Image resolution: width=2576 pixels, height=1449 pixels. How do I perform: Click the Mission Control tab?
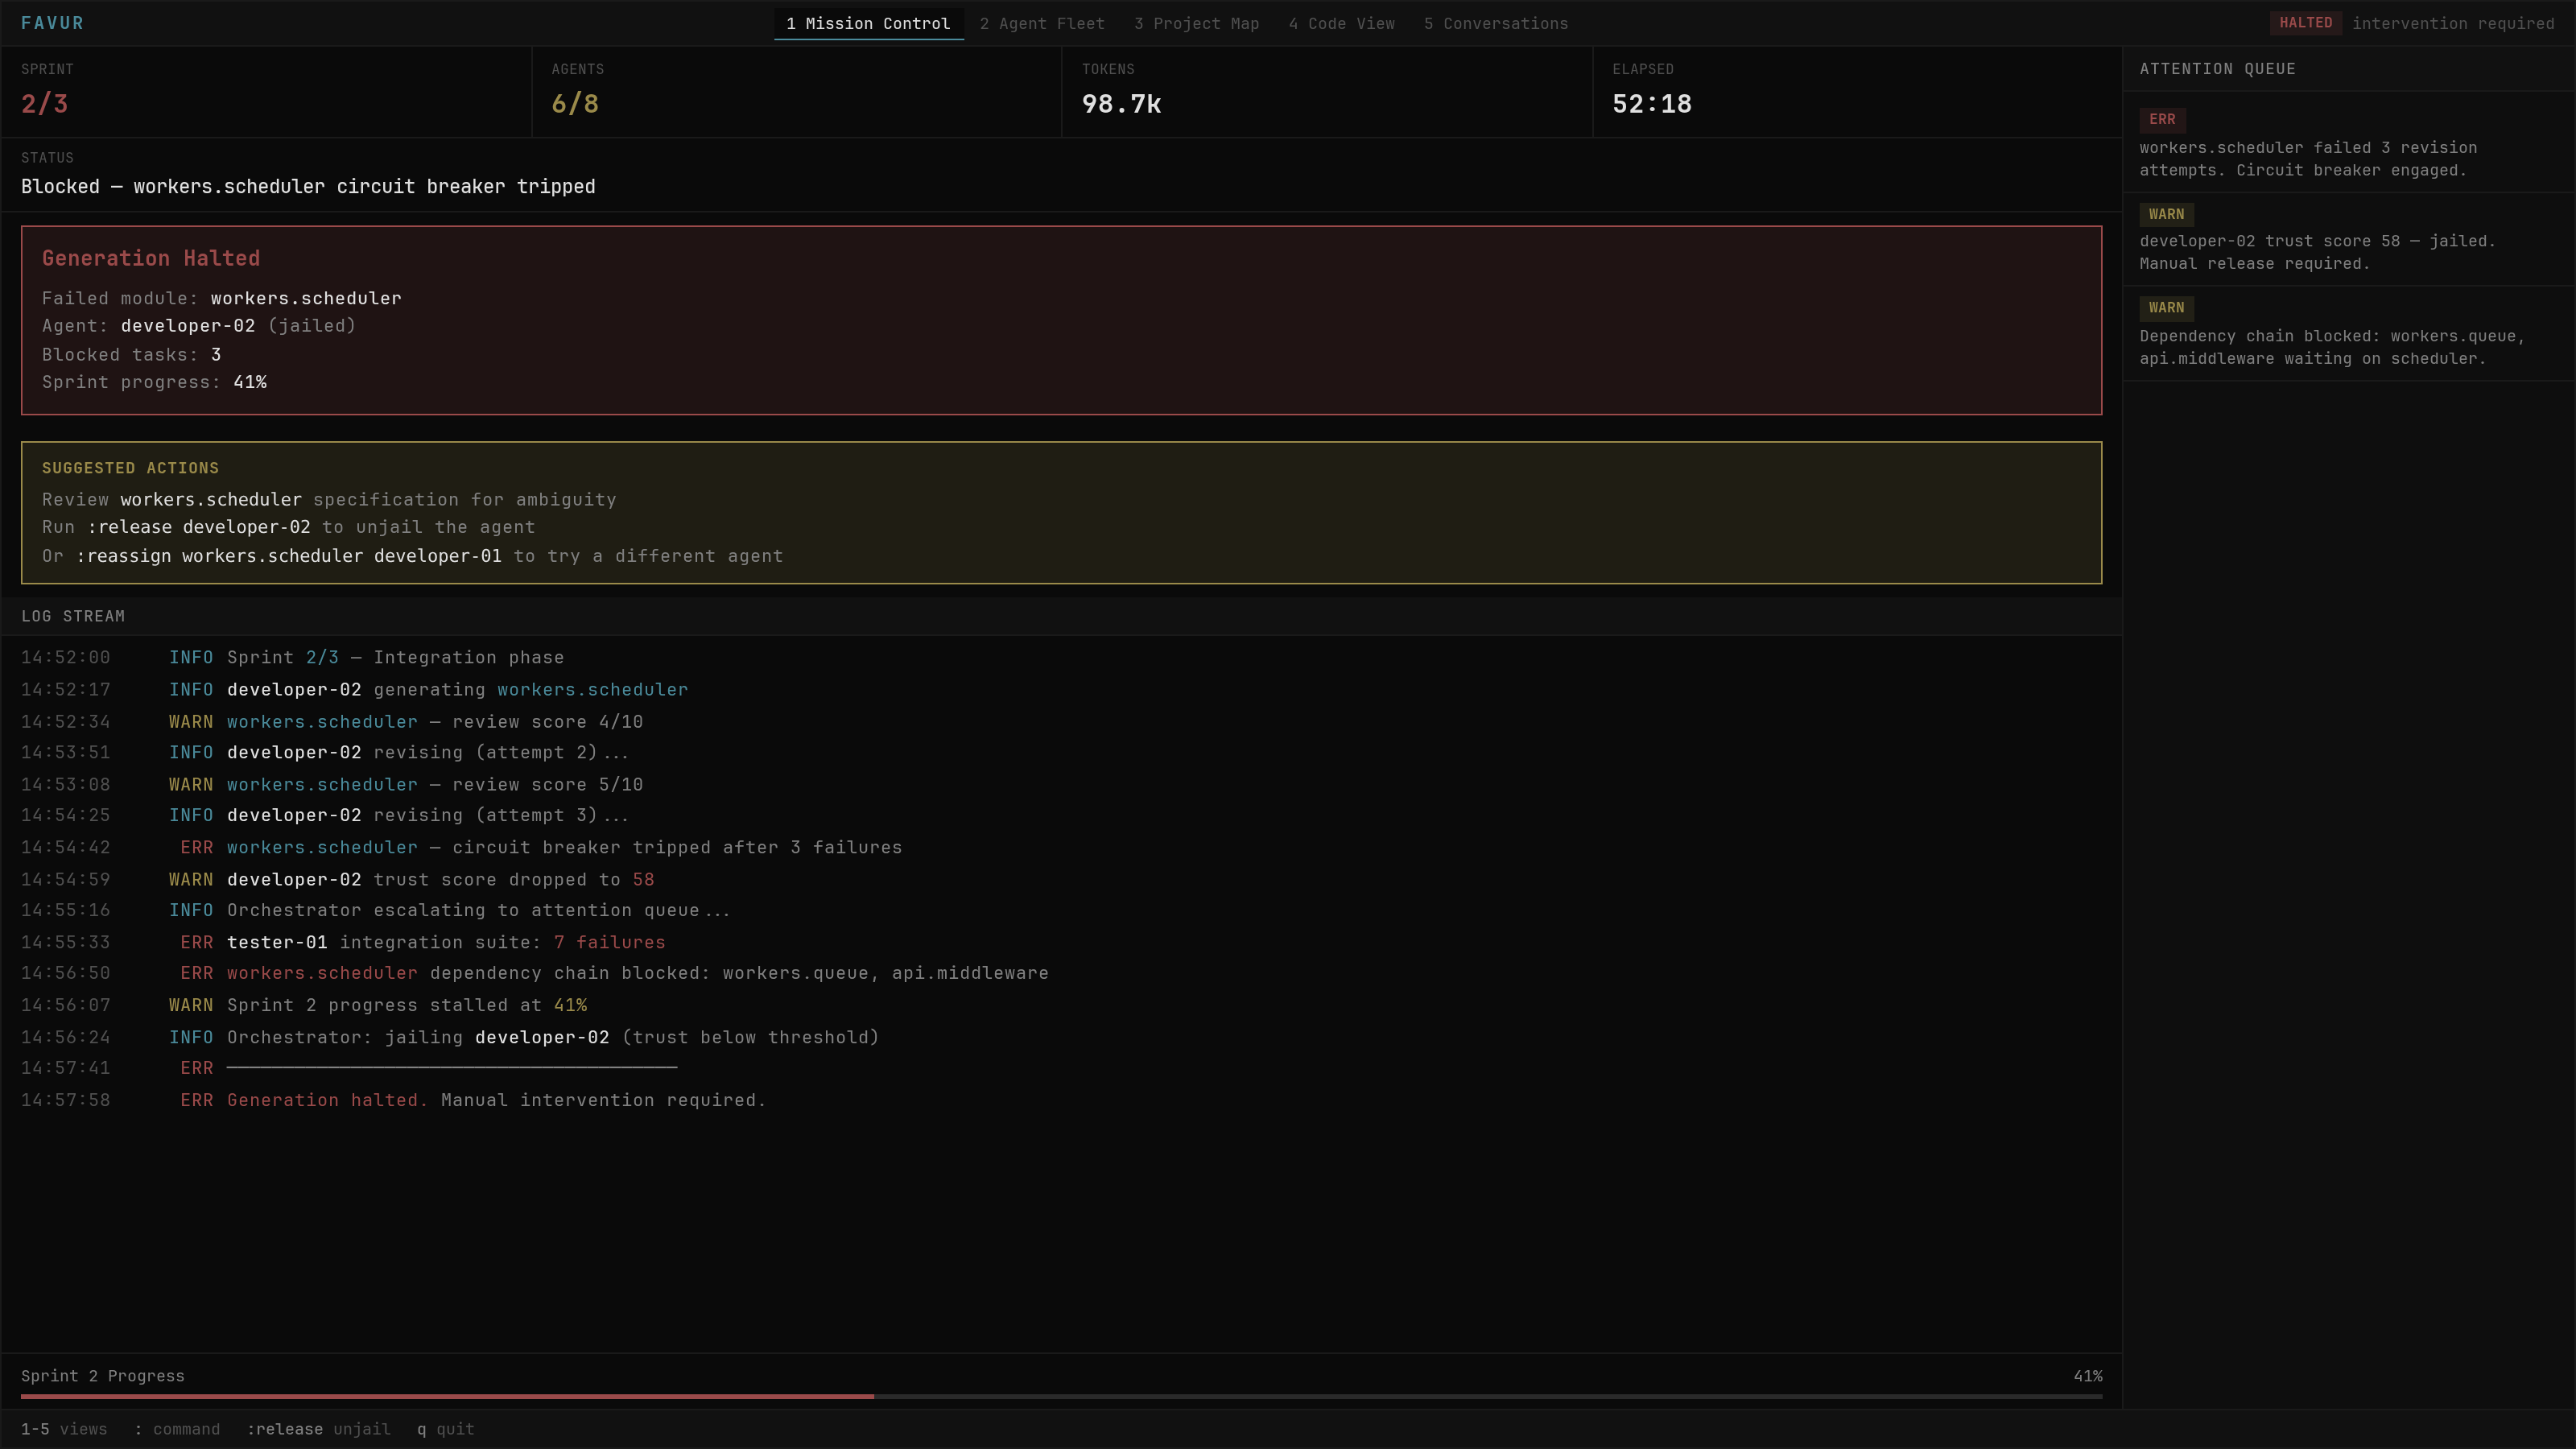868,23
